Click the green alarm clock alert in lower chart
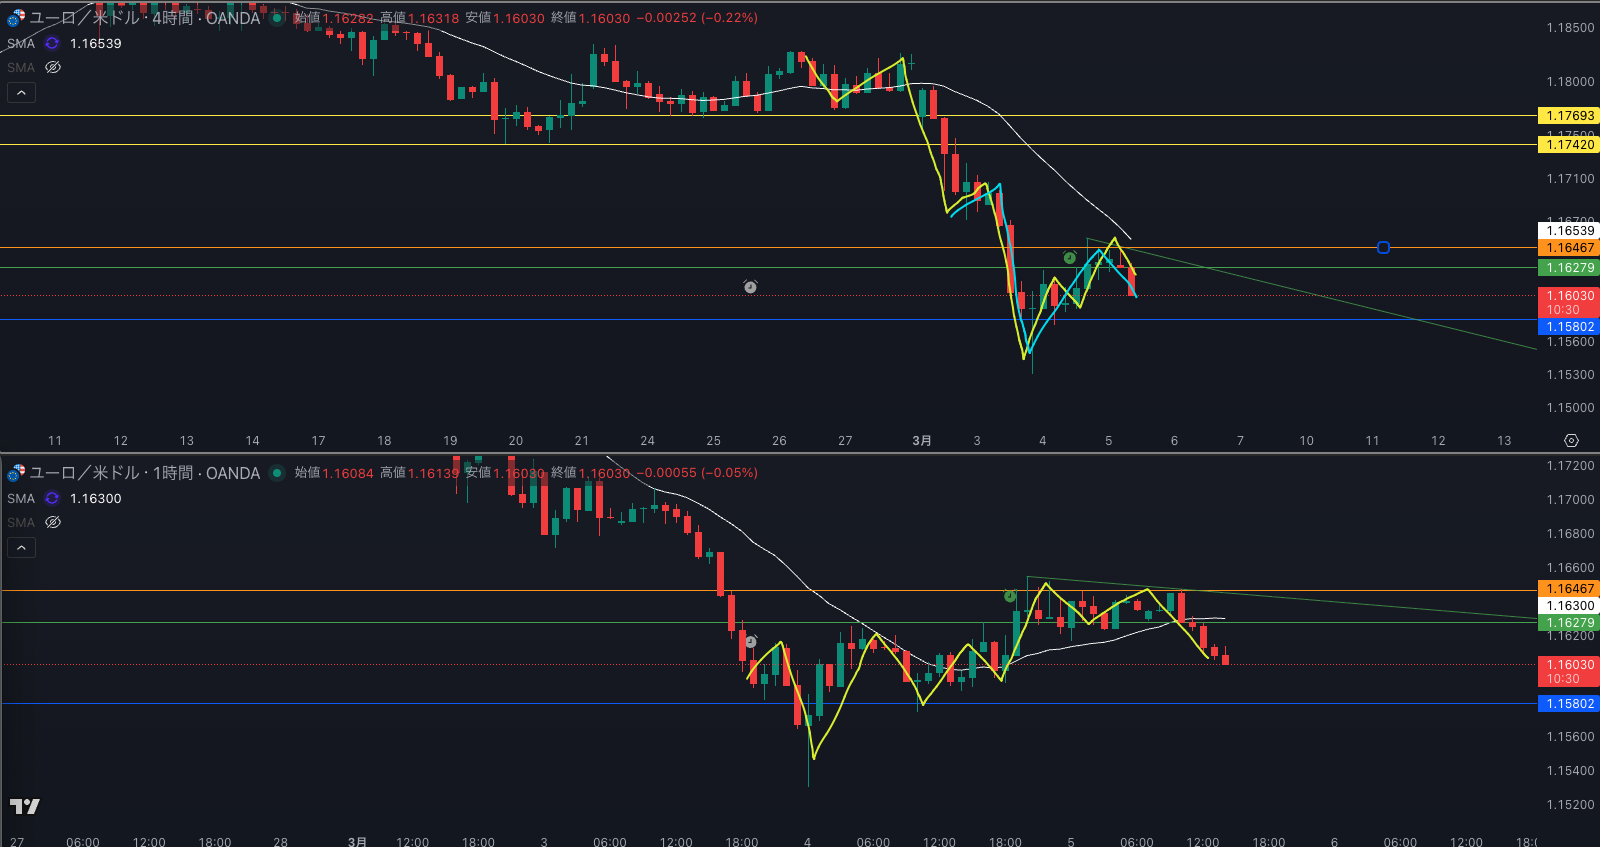This screenshot has width=1600, height=847. (1010, 597)
